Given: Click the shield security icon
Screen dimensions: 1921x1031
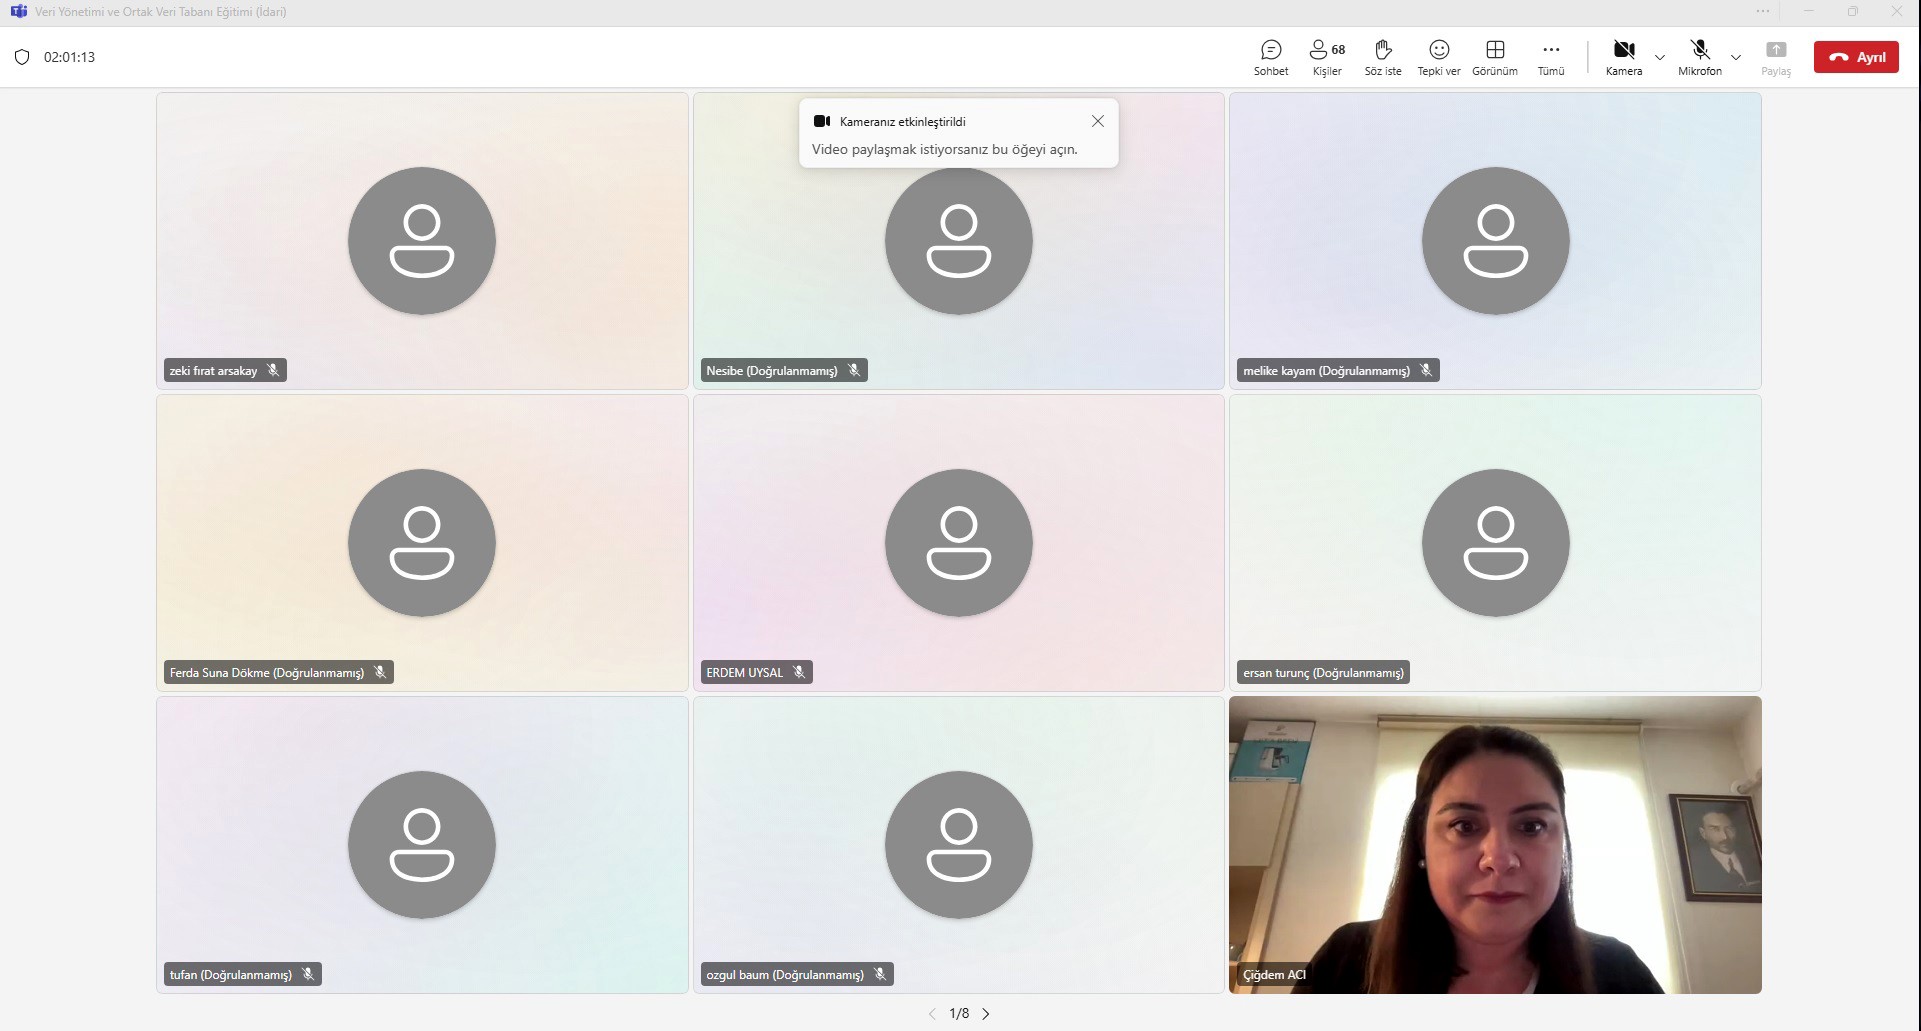Looking at the screenshot, I should tap(22, 57).
